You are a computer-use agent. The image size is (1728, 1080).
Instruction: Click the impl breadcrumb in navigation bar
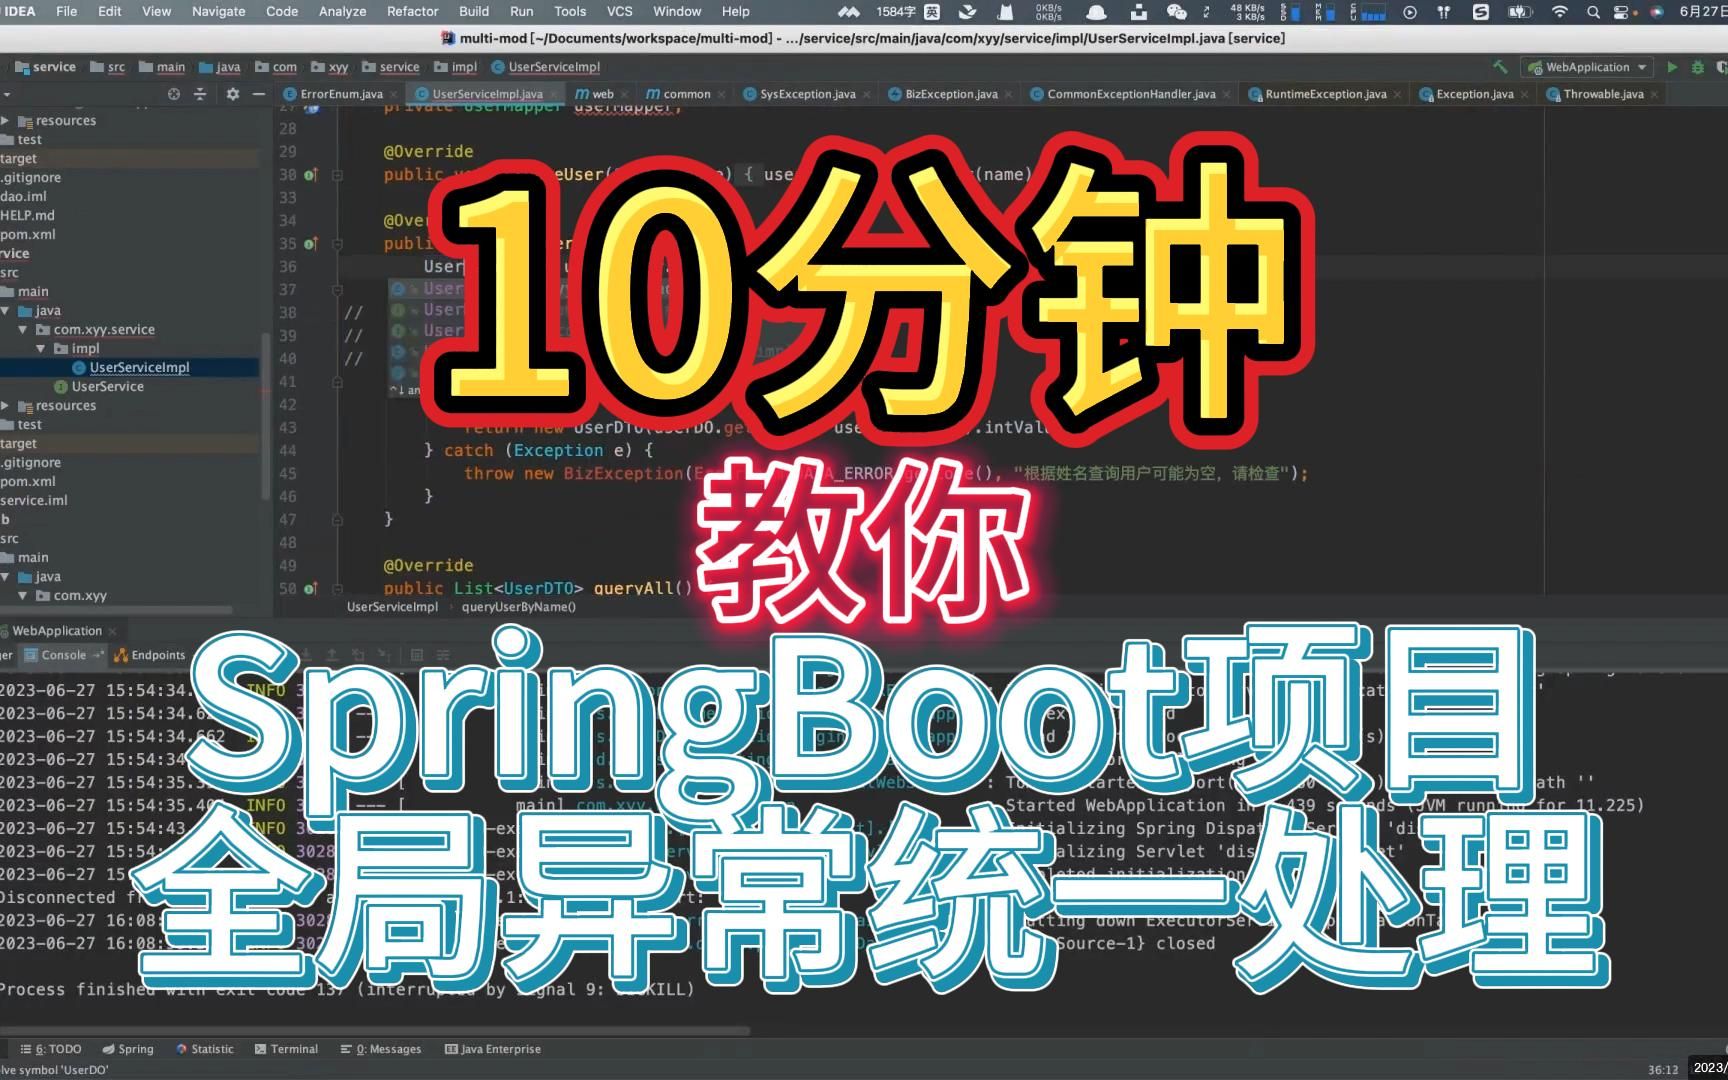click(456, 67)
